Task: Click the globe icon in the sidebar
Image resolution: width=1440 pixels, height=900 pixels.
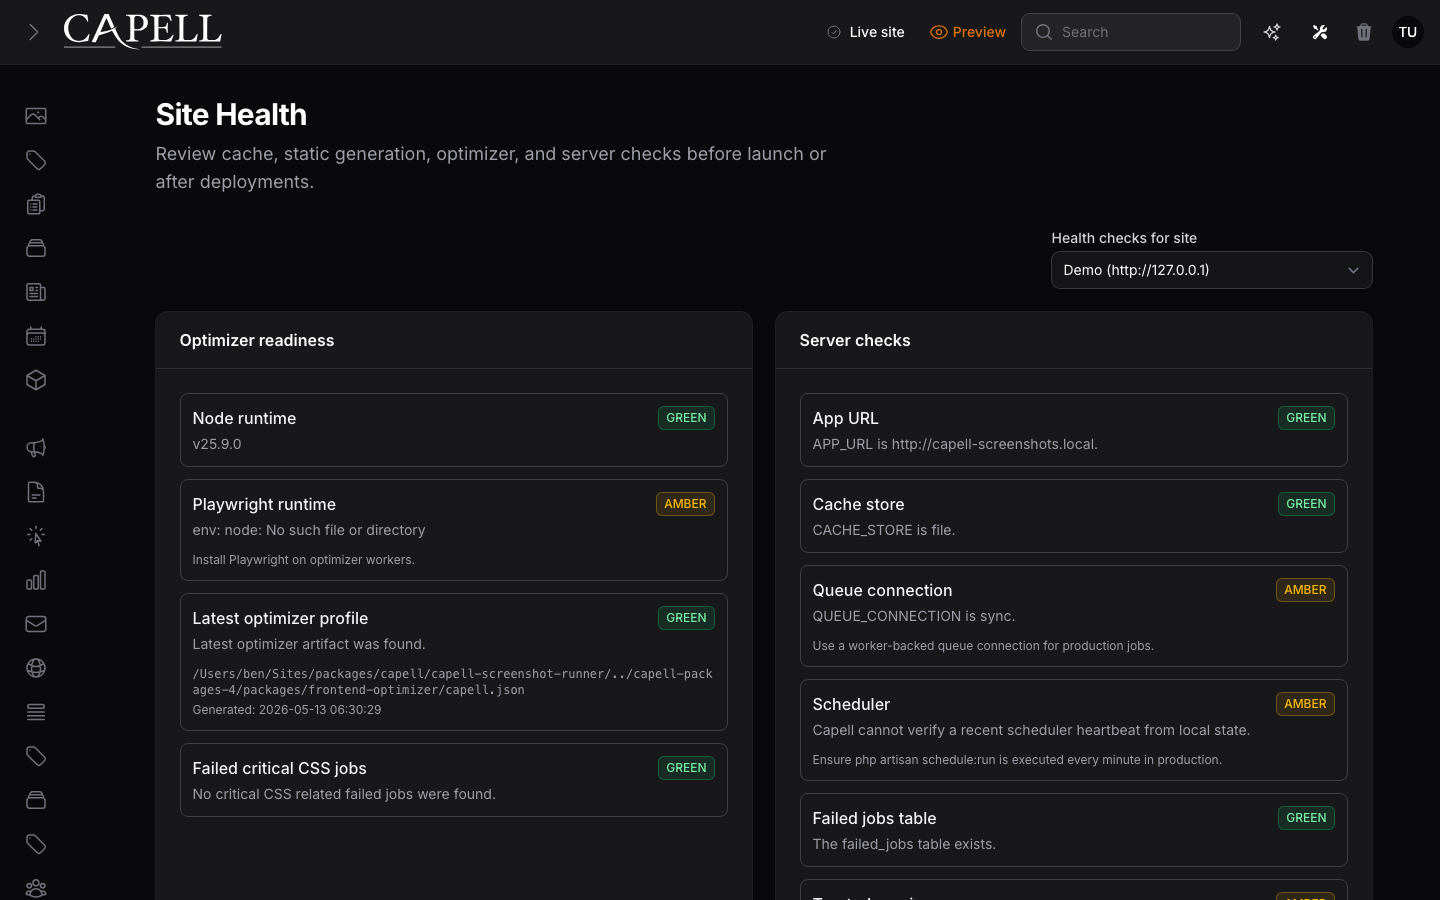Action: click(36, 668)
